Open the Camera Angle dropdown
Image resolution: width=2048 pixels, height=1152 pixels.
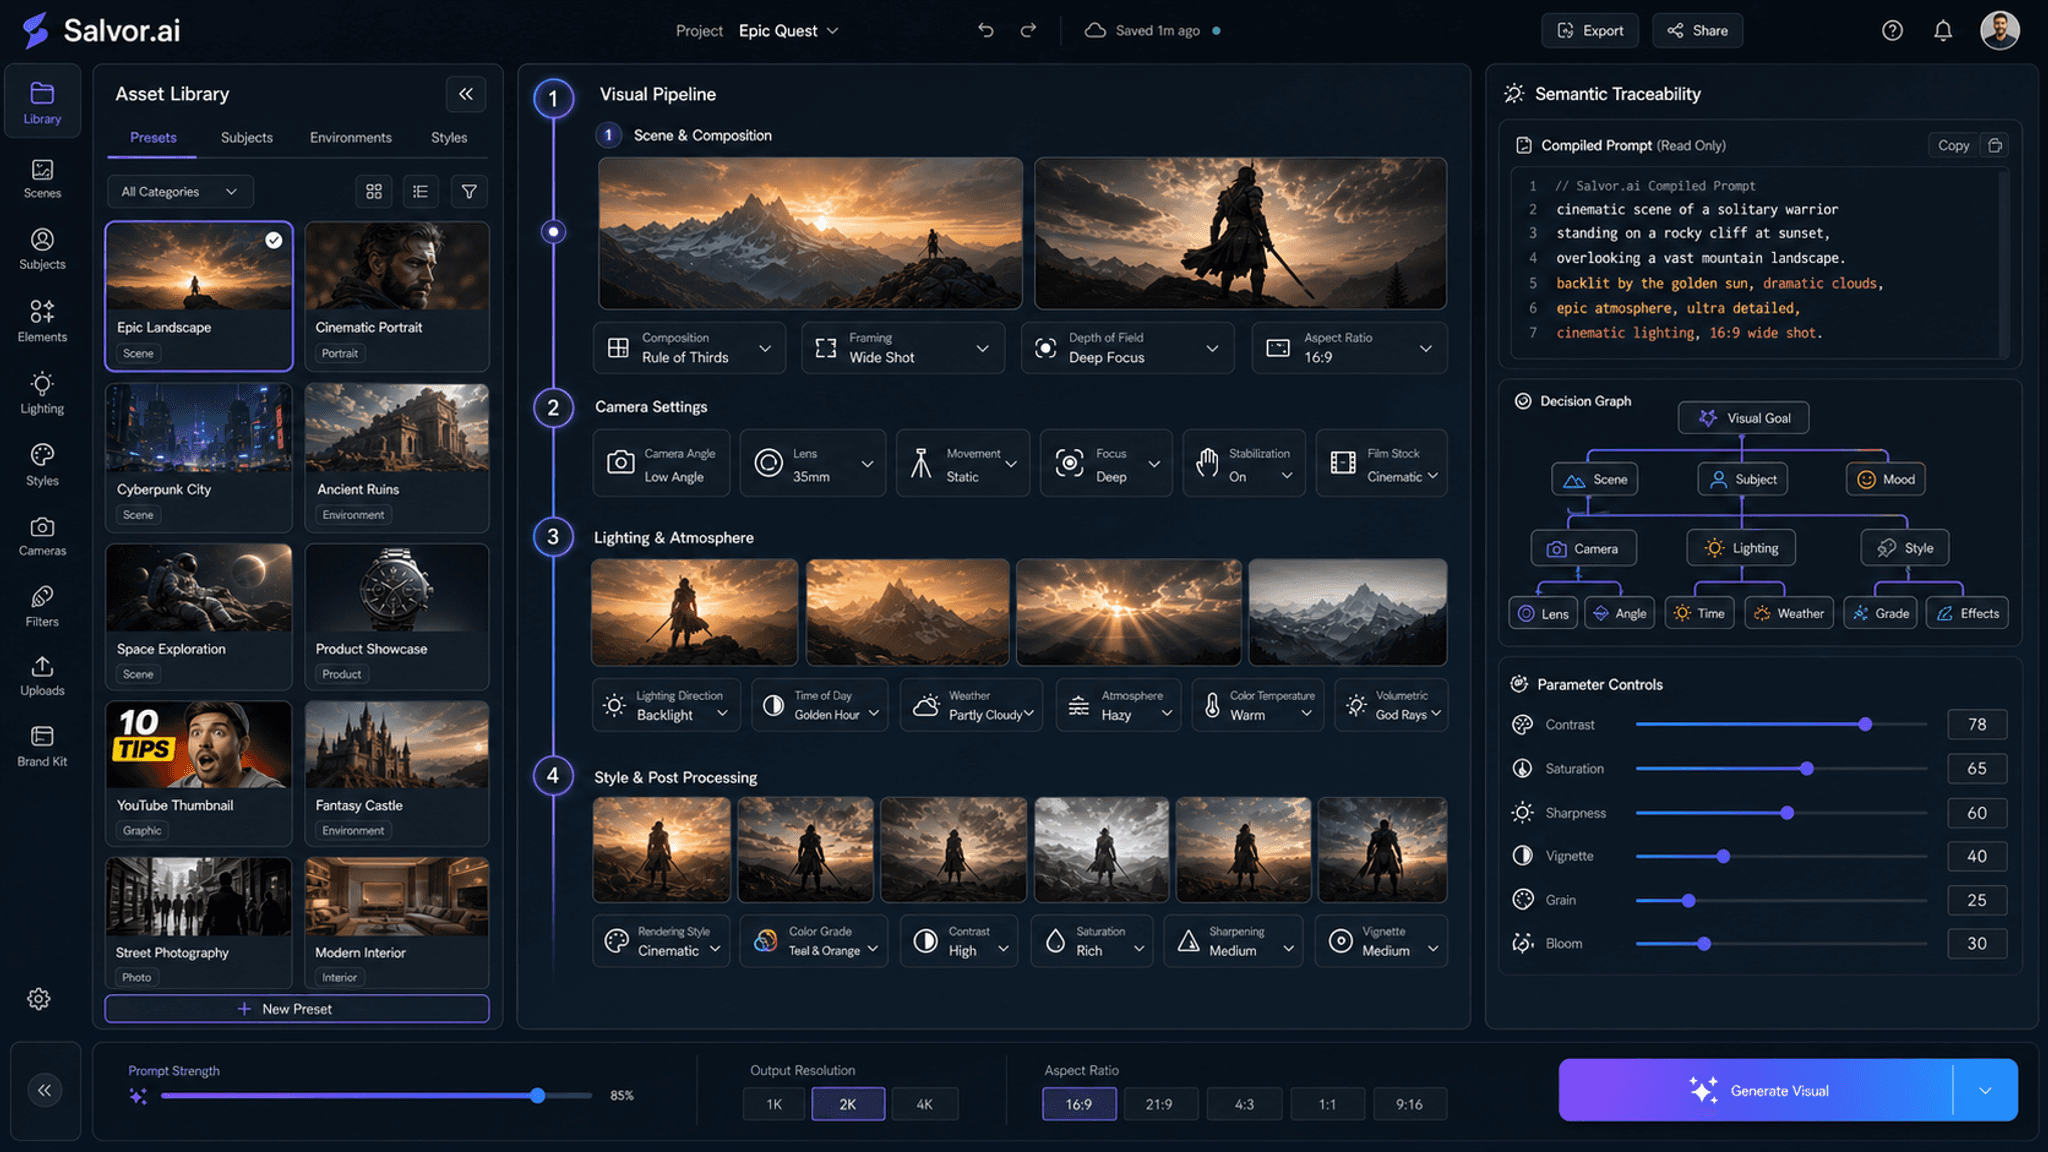(662, 463)
